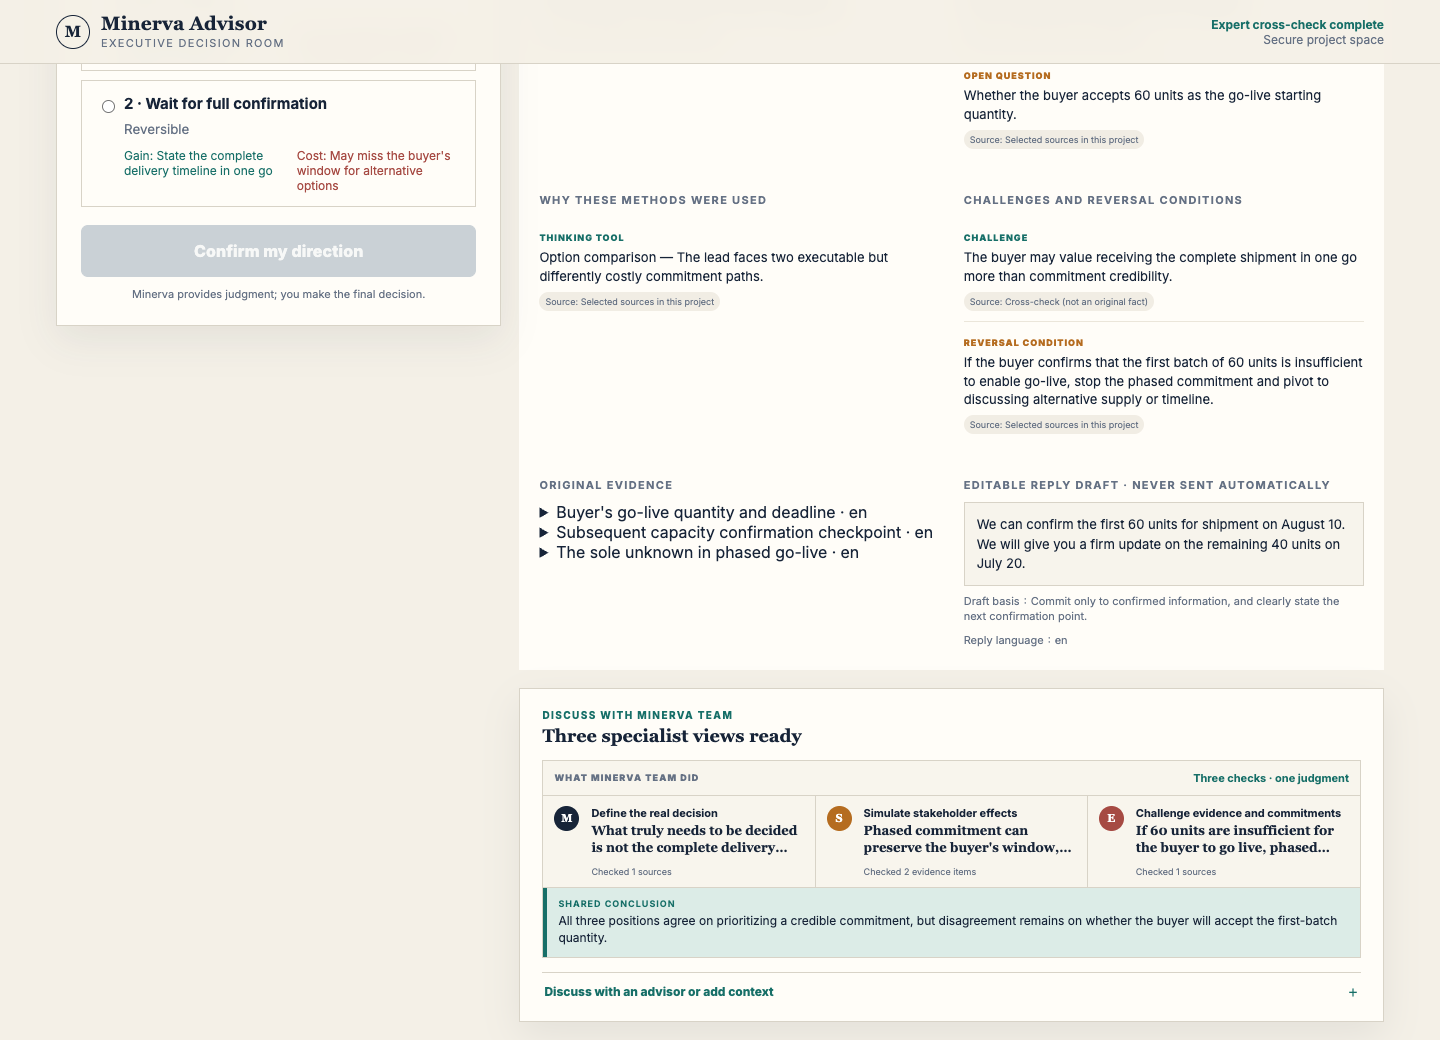Click Expert cross-check complete status

click(x=1297, y=25)
